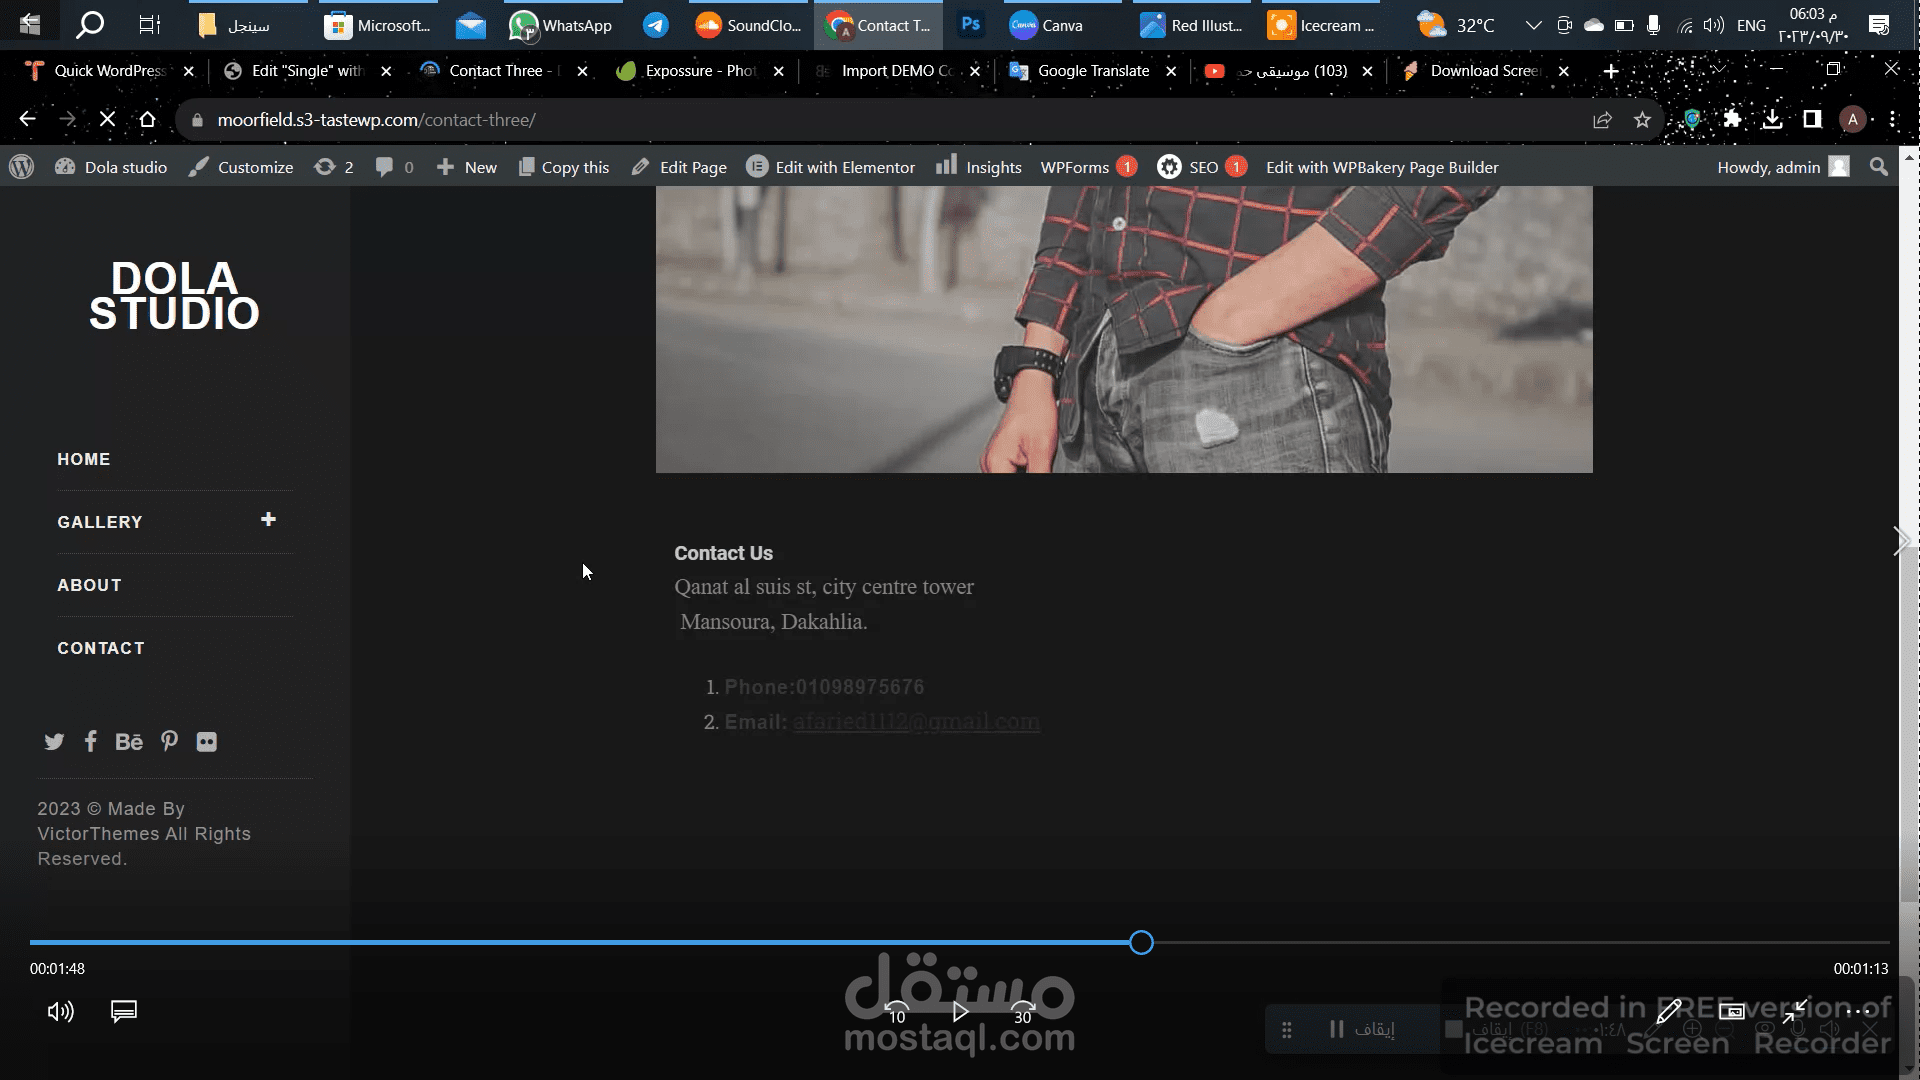Open video player more options ellipsis

1858,1011
